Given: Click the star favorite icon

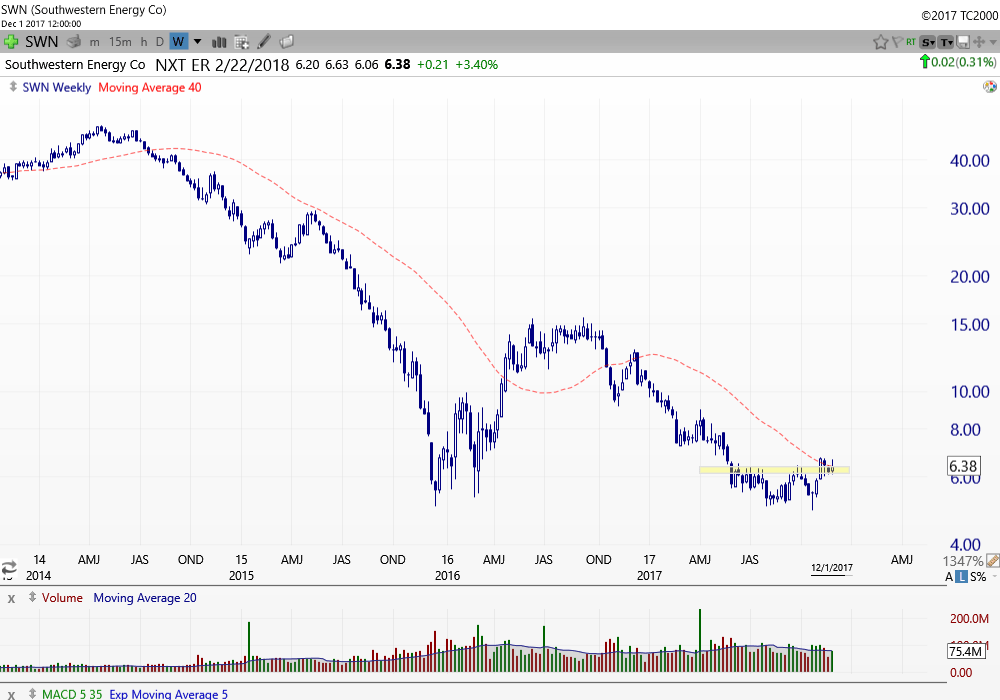Looking at the screenshot, I should point(881,42).
